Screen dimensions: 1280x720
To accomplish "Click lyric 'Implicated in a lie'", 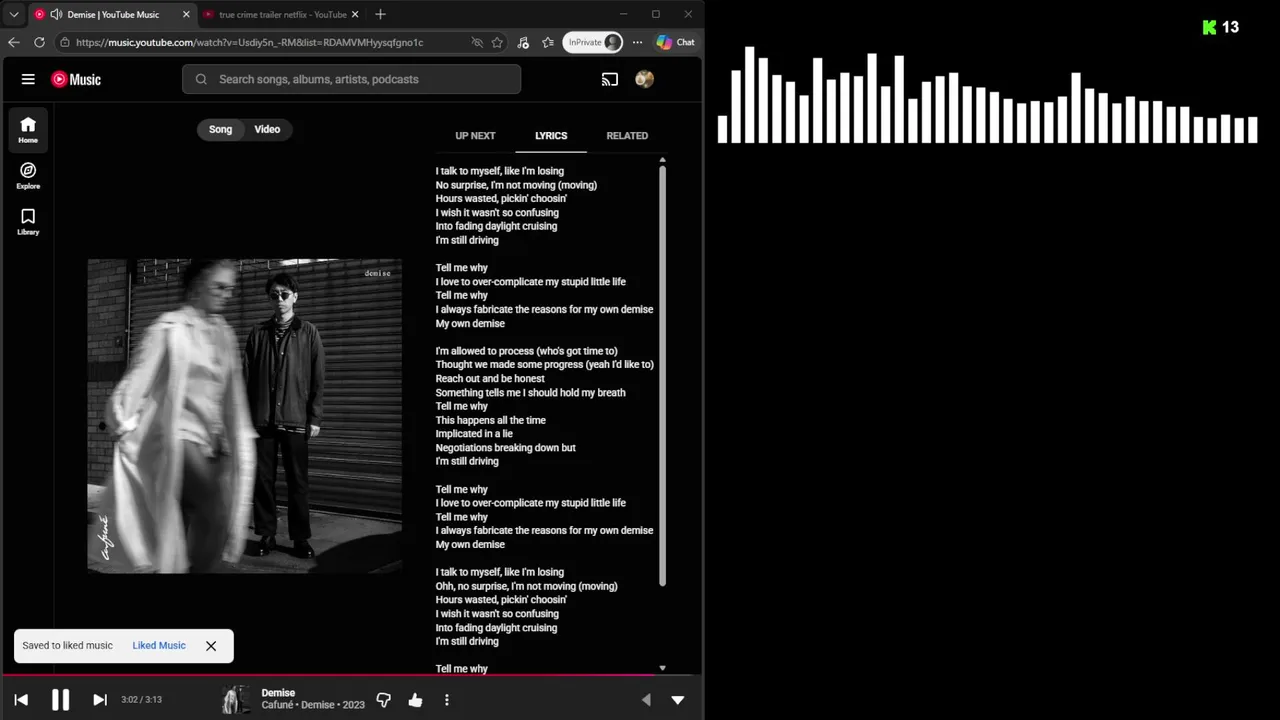I will 474,434.
